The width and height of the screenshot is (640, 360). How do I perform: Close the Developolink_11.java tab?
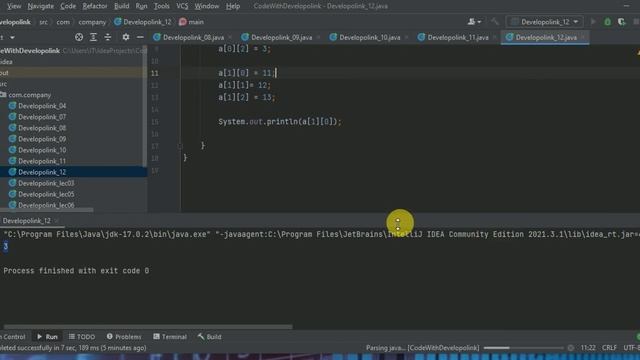pos(495,38)
